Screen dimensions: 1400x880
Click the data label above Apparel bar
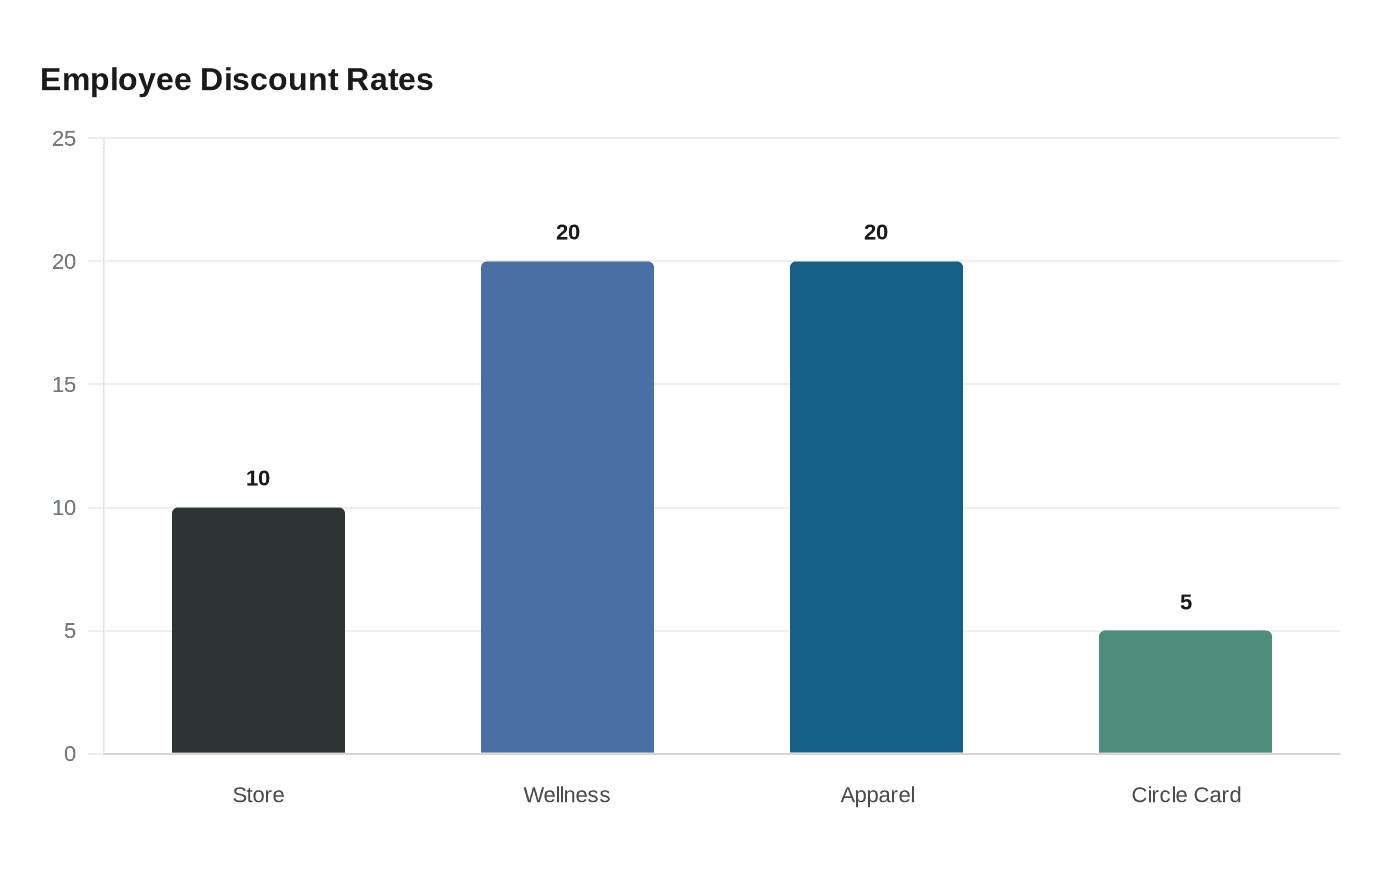[876, 233]
